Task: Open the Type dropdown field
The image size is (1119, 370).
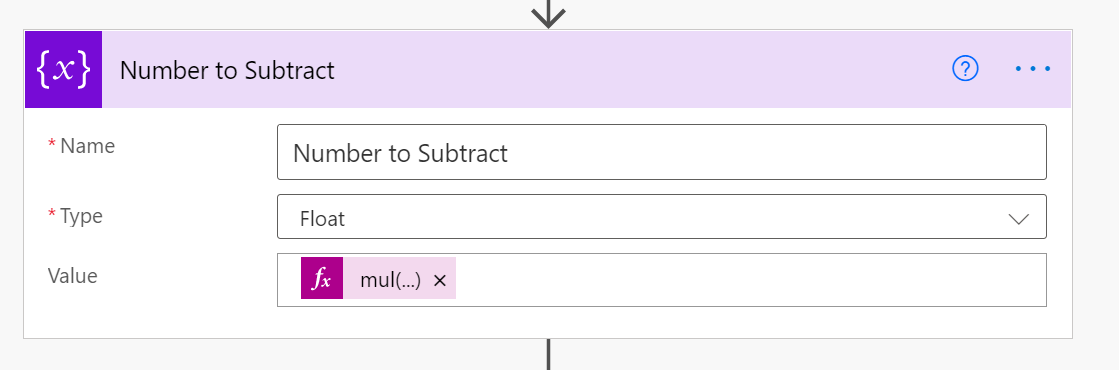Action: (x=662, y=216)
